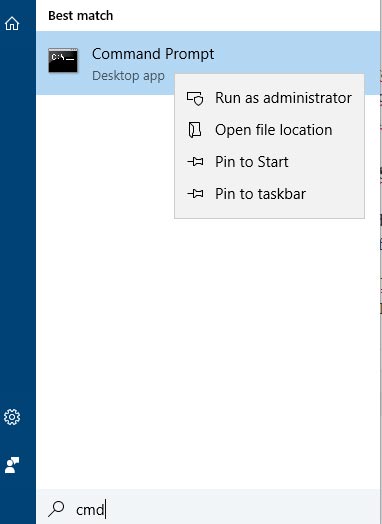Click the shield icon beside Run as administrator

coord(195,99)
